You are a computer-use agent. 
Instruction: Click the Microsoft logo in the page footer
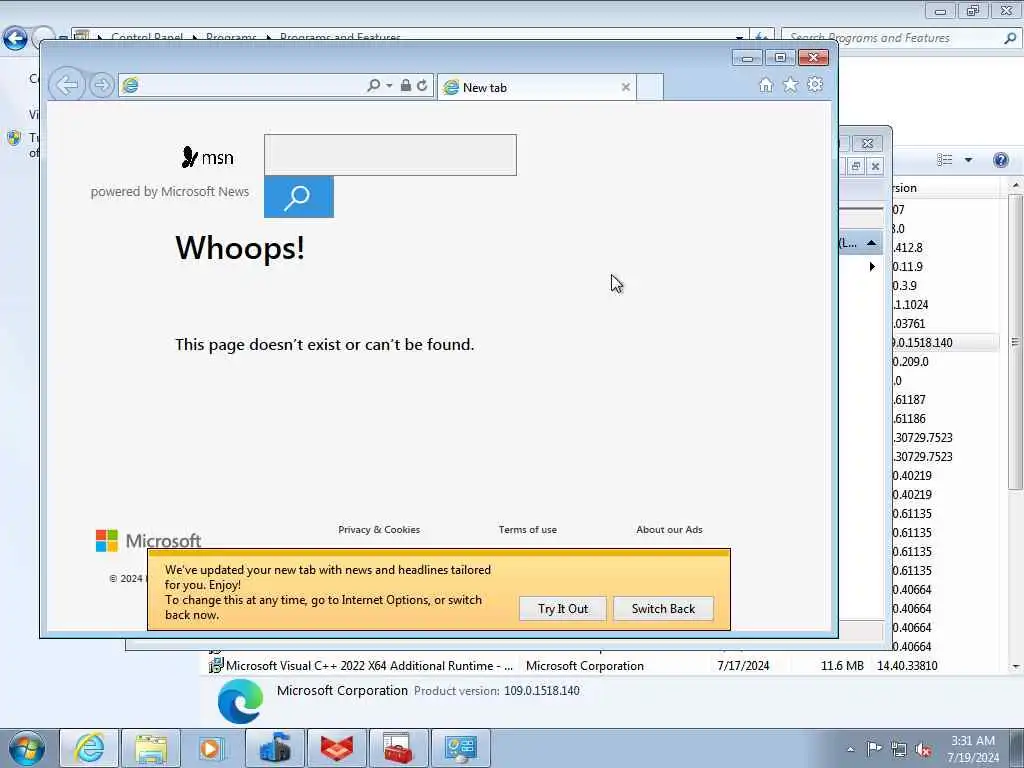[148, 541]
